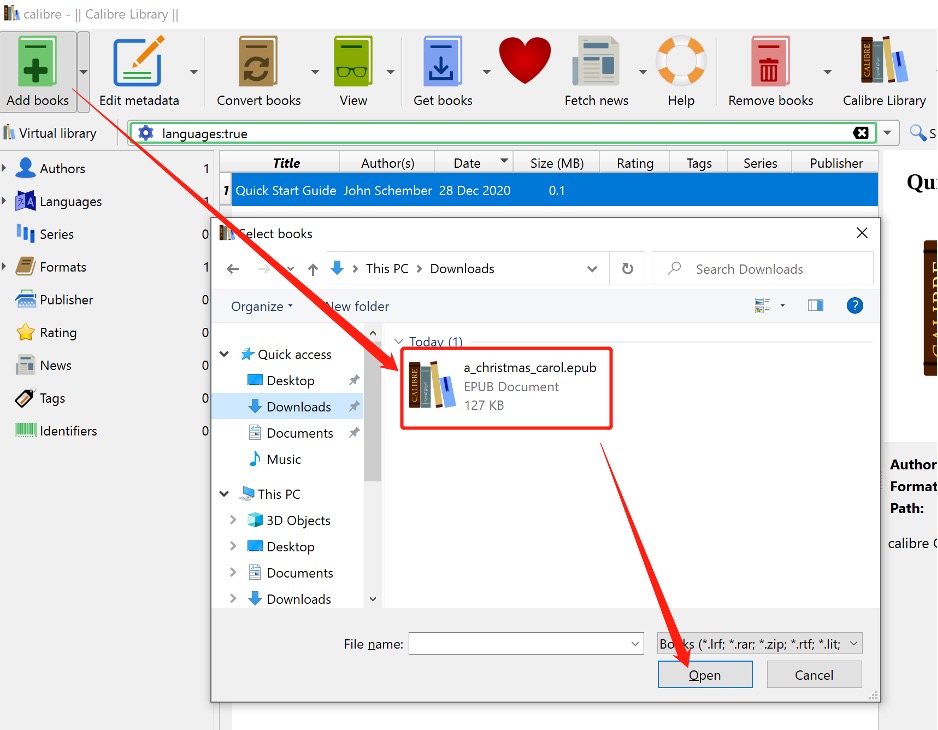Click the Virtual library button
This screenshot has width=938, height=730.
click(50, 133)
